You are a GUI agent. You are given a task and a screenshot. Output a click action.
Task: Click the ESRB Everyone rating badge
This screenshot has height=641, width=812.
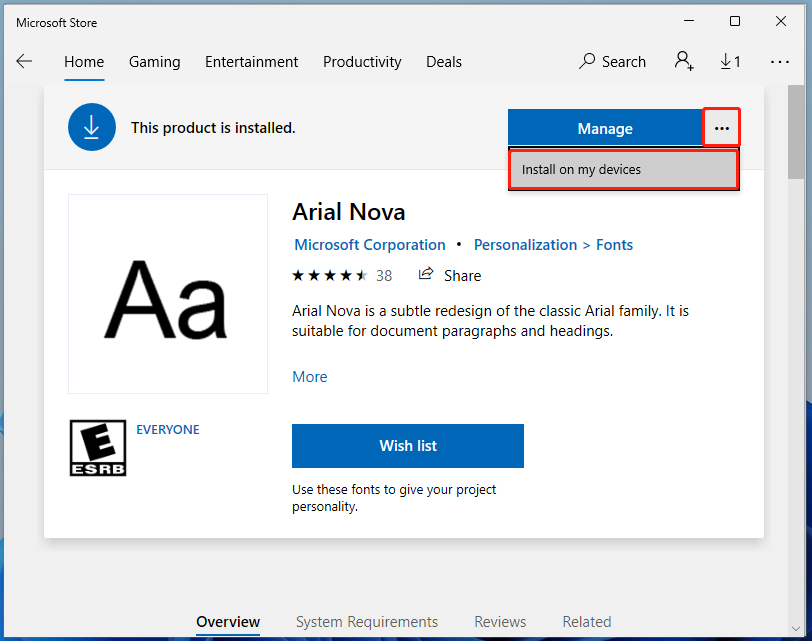pos(98,448)
